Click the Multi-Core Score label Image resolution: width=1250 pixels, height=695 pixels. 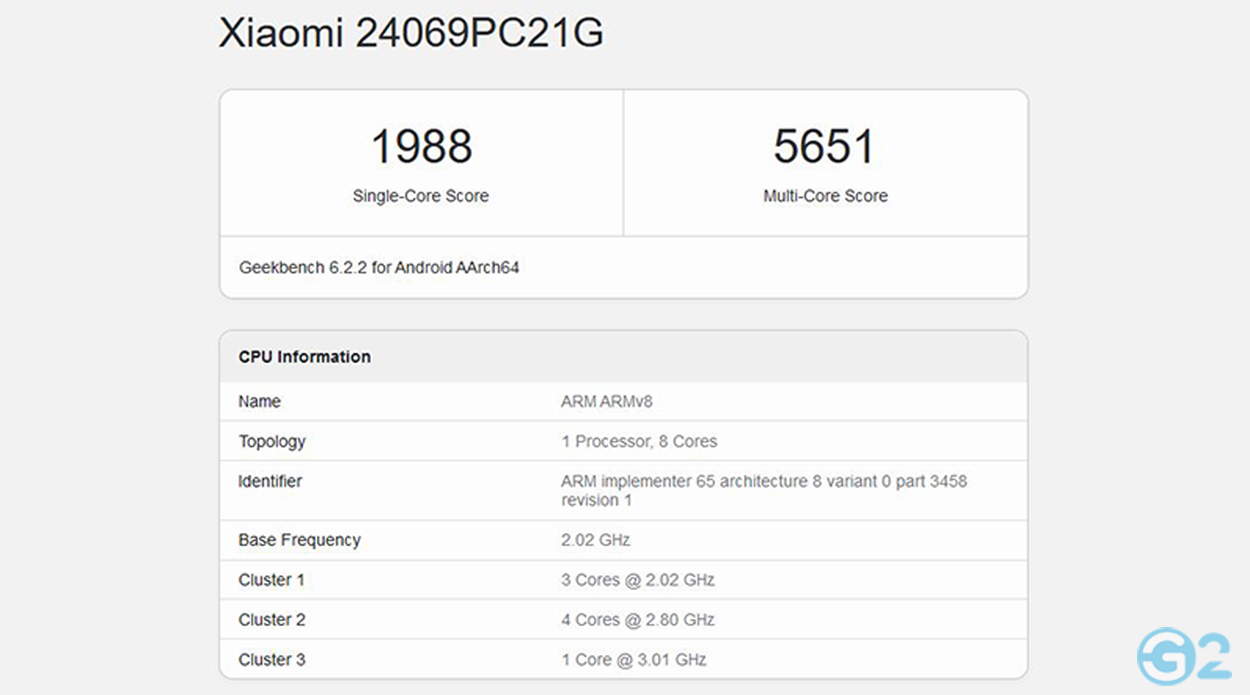(825, 196)
